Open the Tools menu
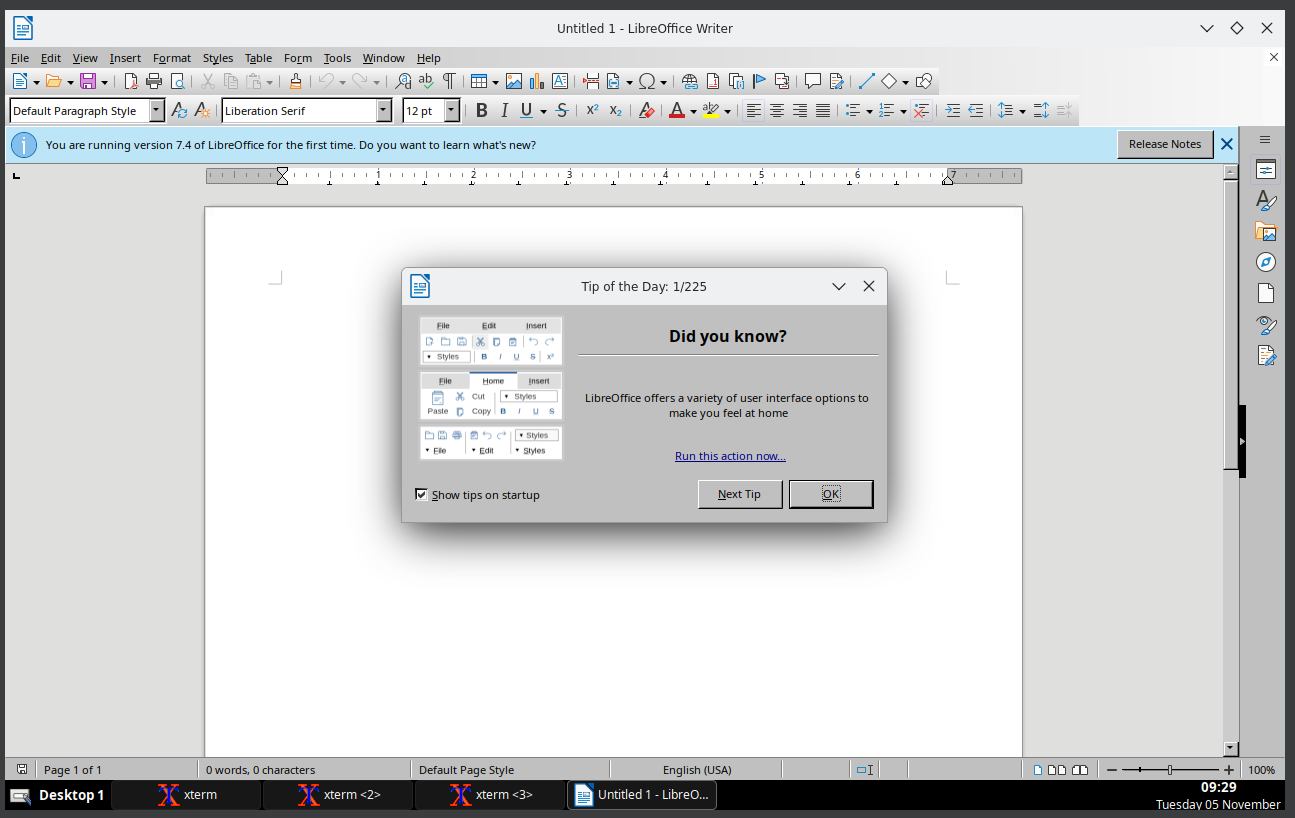 [x=337, y=58]
